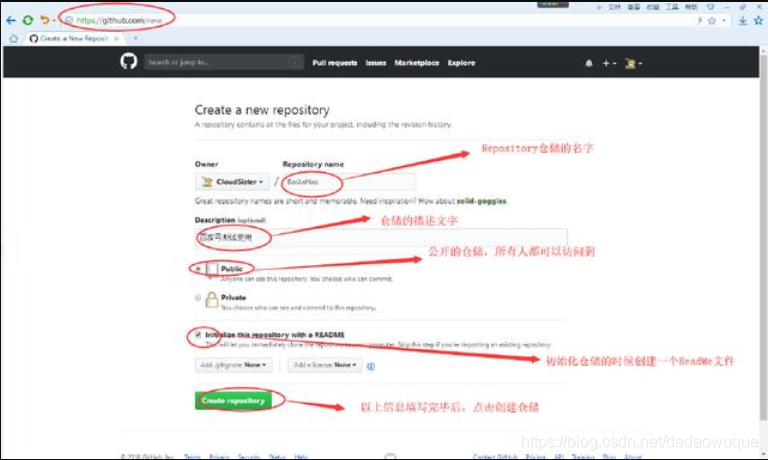Image resolution: width=768 pixels, height=460 pixels.
Task: Click the home icon beside the tabs
Action: click(14, 38)
